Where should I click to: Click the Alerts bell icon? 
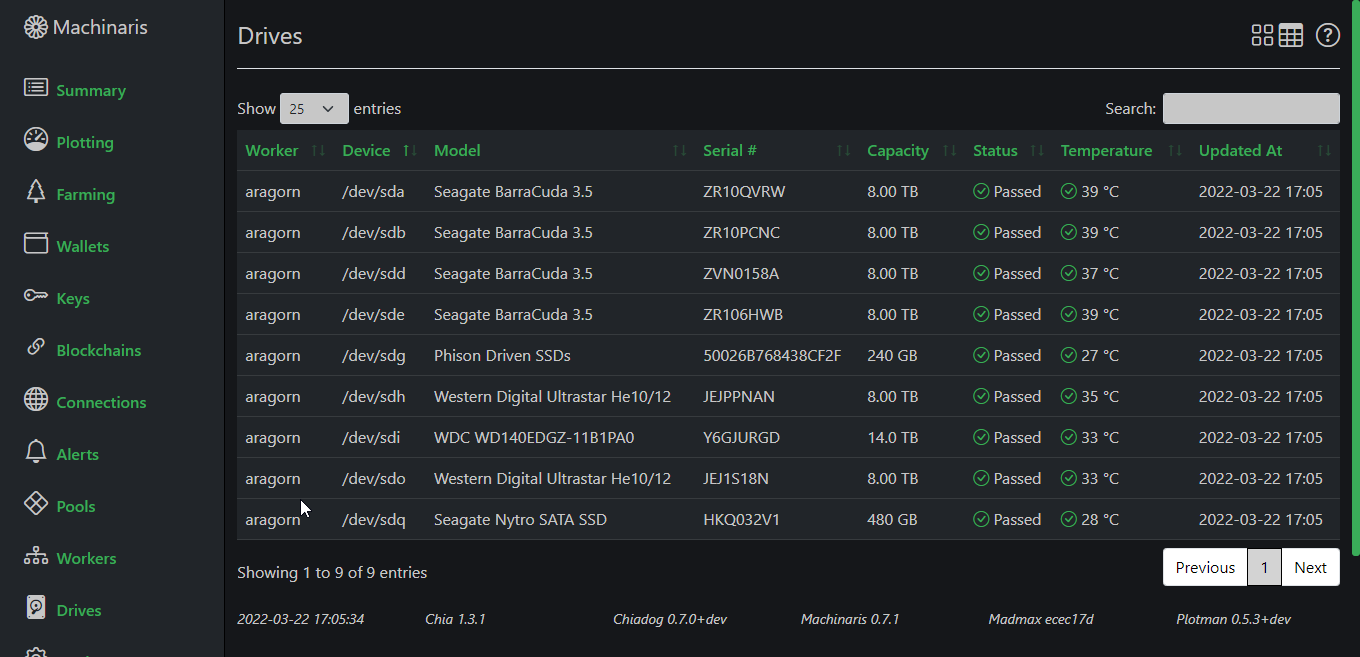click(x=36, y=451)
